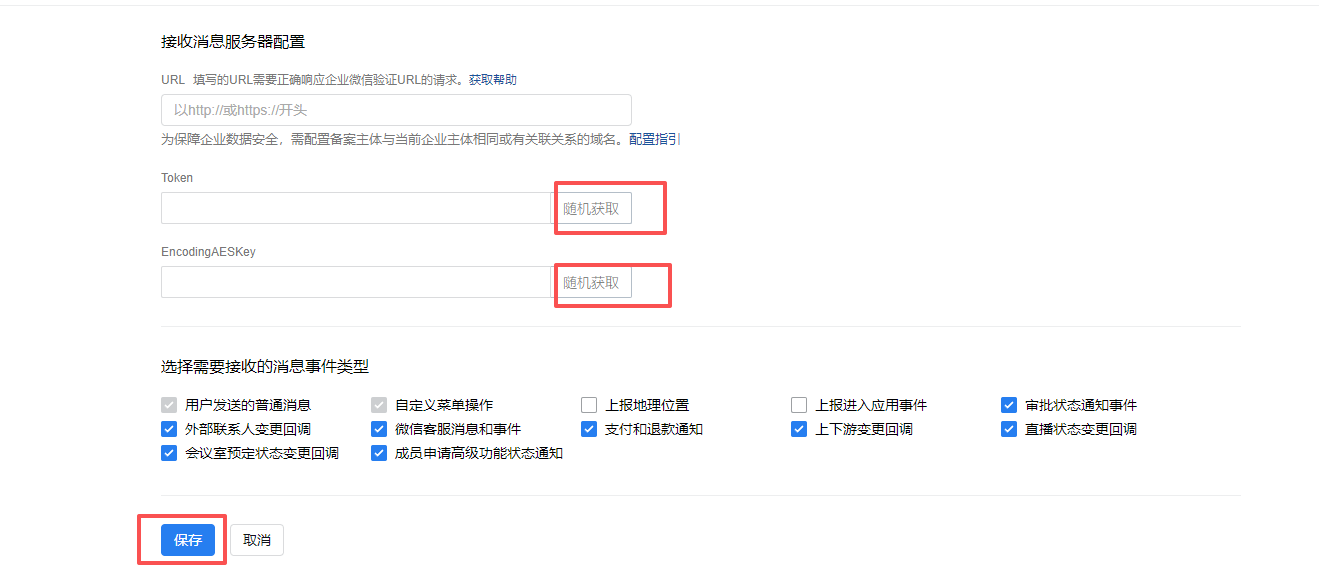Click the URL input field
1319x586 pixels.
396,110
